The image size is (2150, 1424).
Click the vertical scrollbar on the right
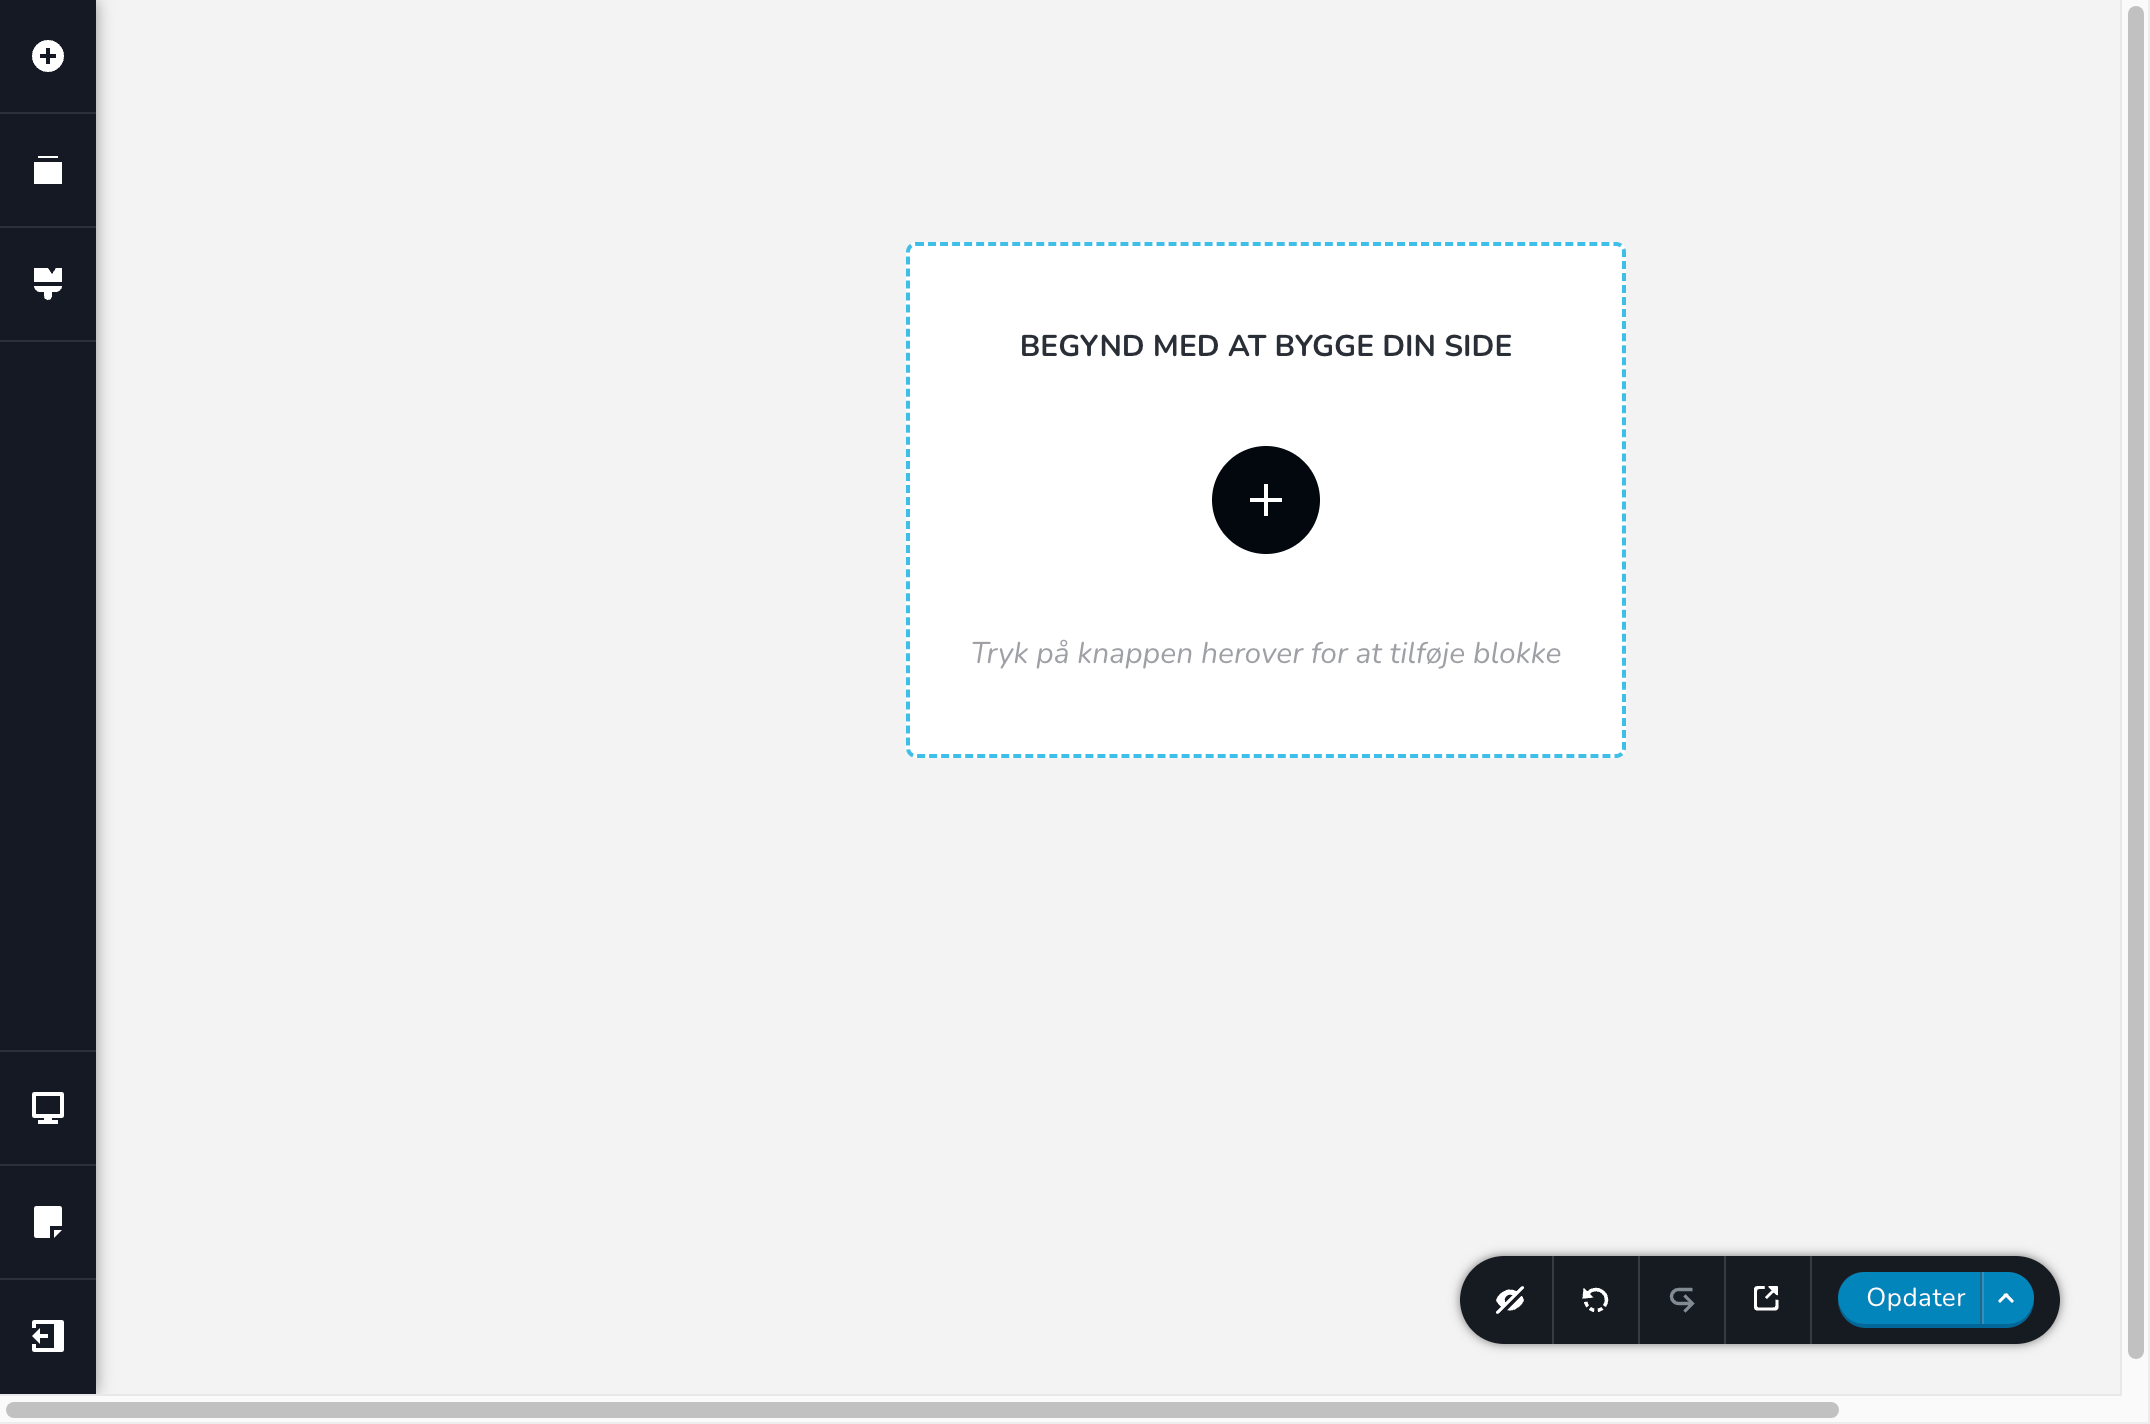coord(2136,682)
